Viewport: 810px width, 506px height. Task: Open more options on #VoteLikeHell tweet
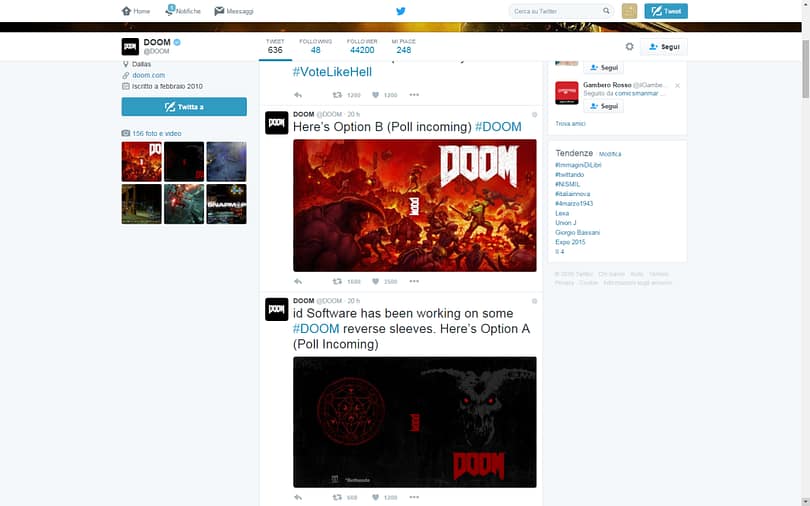(414, 95)
